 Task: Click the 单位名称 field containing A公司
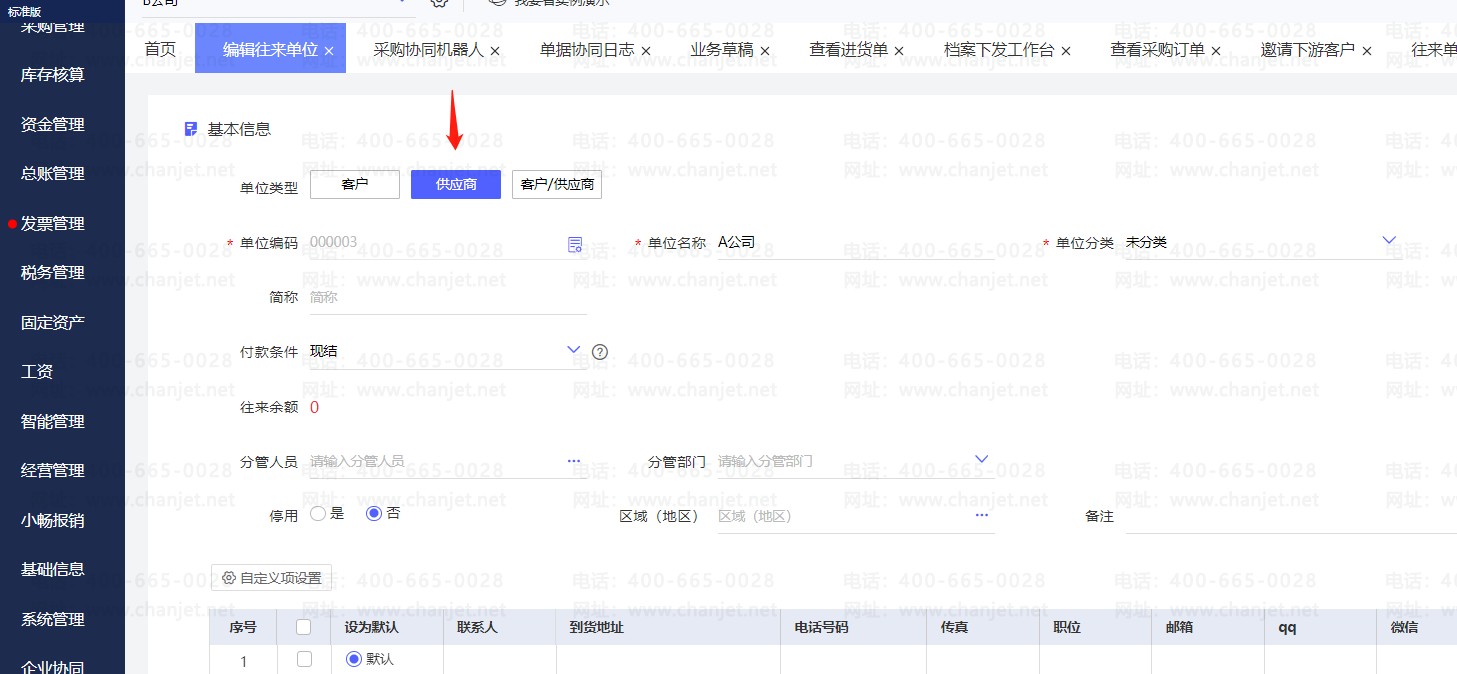pyautogui.click(x=856, y=243)
